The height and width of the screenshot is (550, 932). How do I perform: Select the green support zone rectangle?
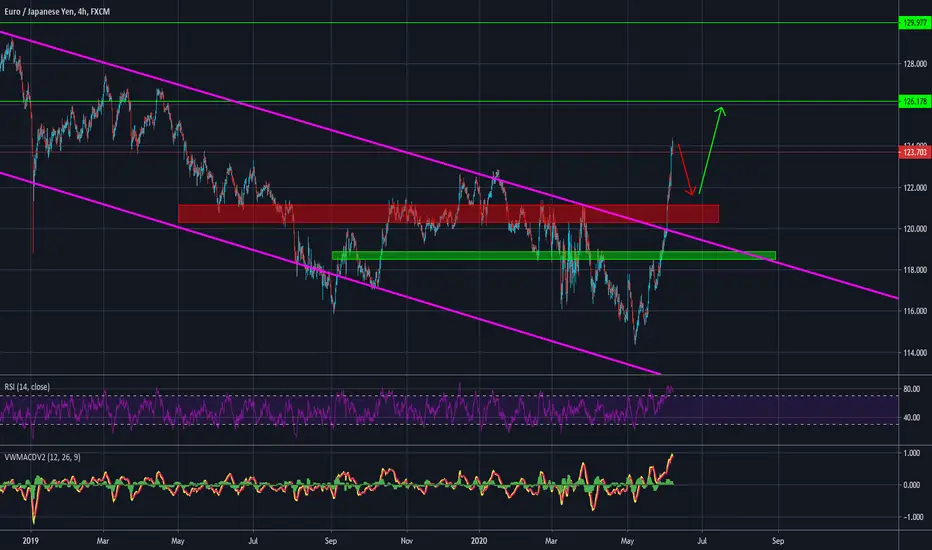tap(554, 256)
